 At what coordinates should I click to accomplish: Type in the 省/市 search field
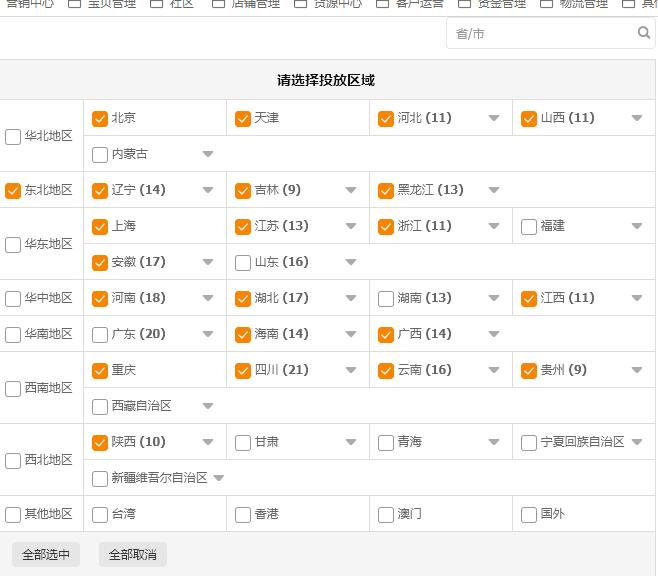pyautogui.click(x=540, y=33)
